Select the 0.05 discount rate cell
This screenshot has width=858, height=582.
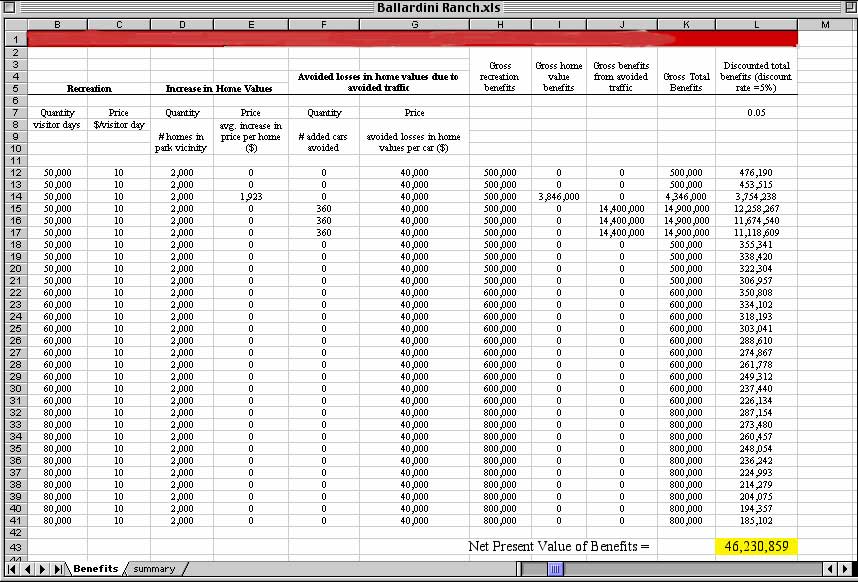(756, 113)
